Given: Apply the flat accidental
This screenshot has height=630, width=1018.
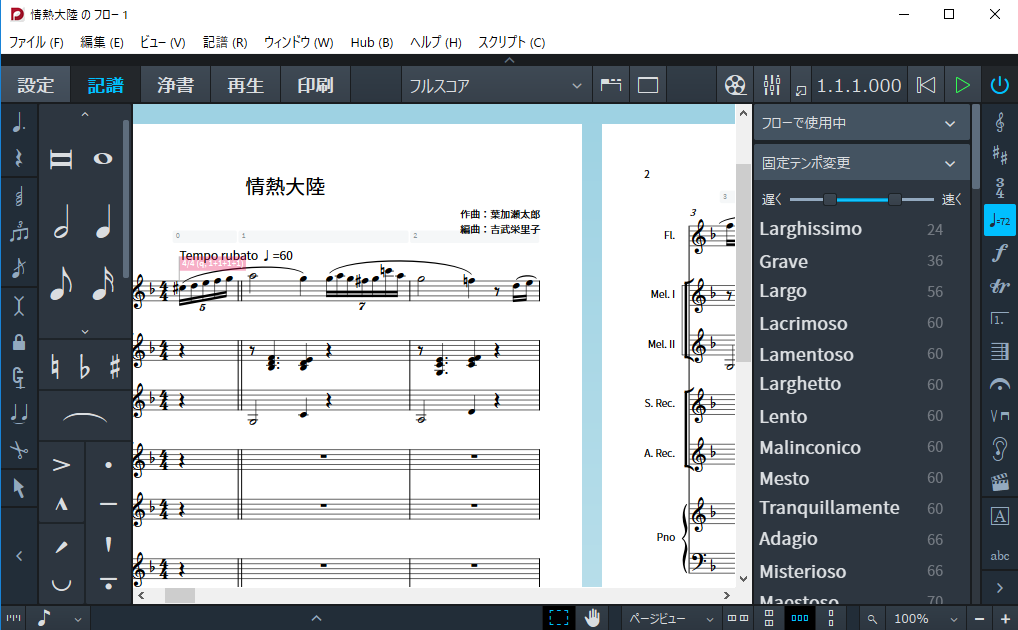Looking at the screenshot, I should tap(84, 368).
